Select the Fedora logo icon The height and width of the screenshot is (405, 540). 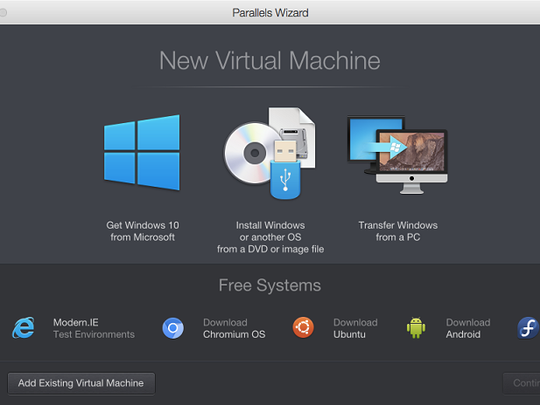point(528,328)
